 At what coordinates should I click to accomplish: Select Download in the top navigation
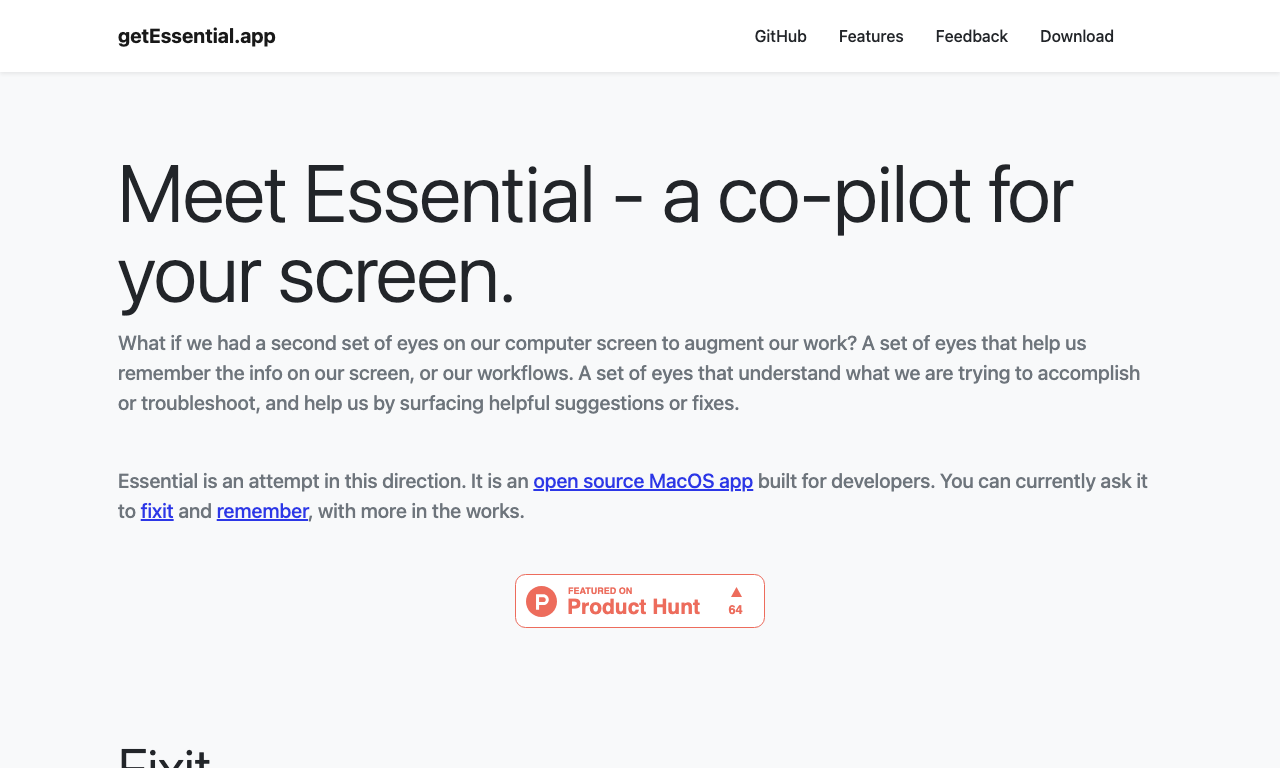click(x=1077, y=36)
